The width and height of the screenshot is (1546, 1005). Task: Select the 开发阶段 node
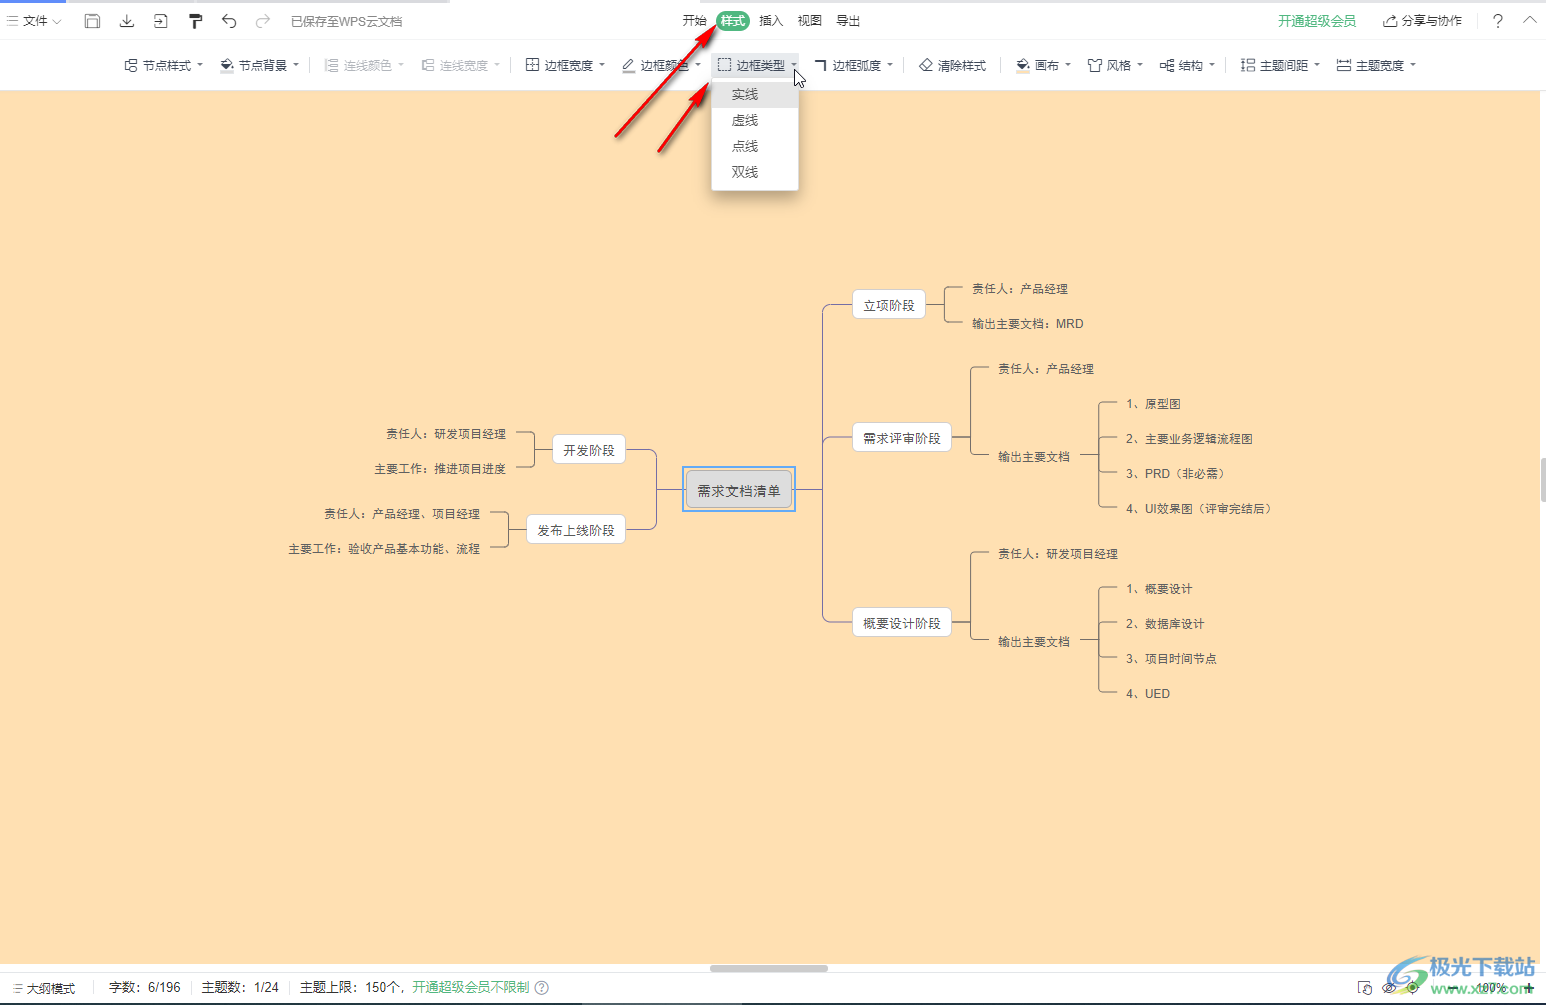(x=589, y=450)
